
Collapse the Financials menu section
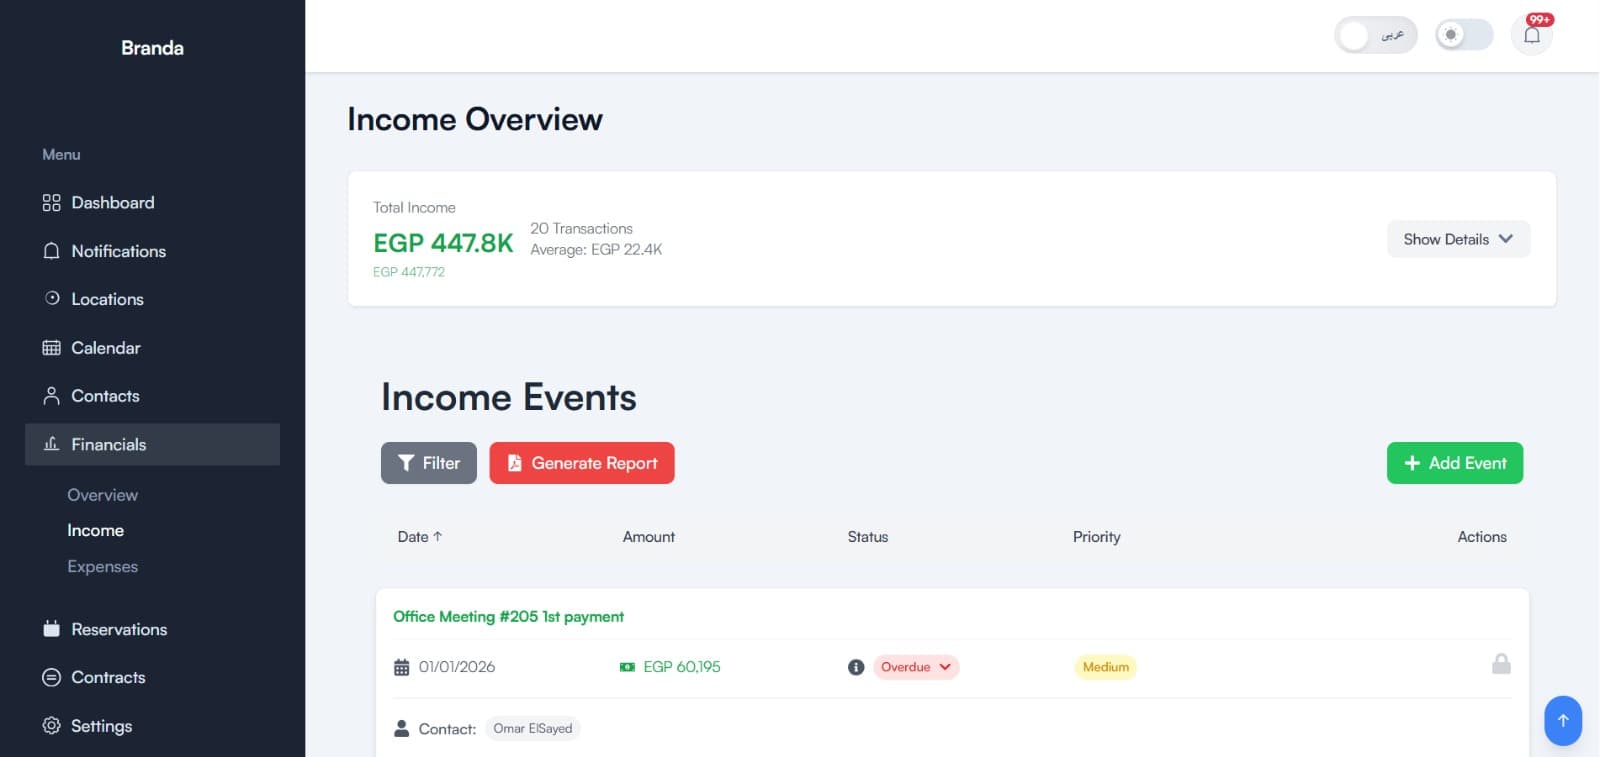click(x=152, y=444)
